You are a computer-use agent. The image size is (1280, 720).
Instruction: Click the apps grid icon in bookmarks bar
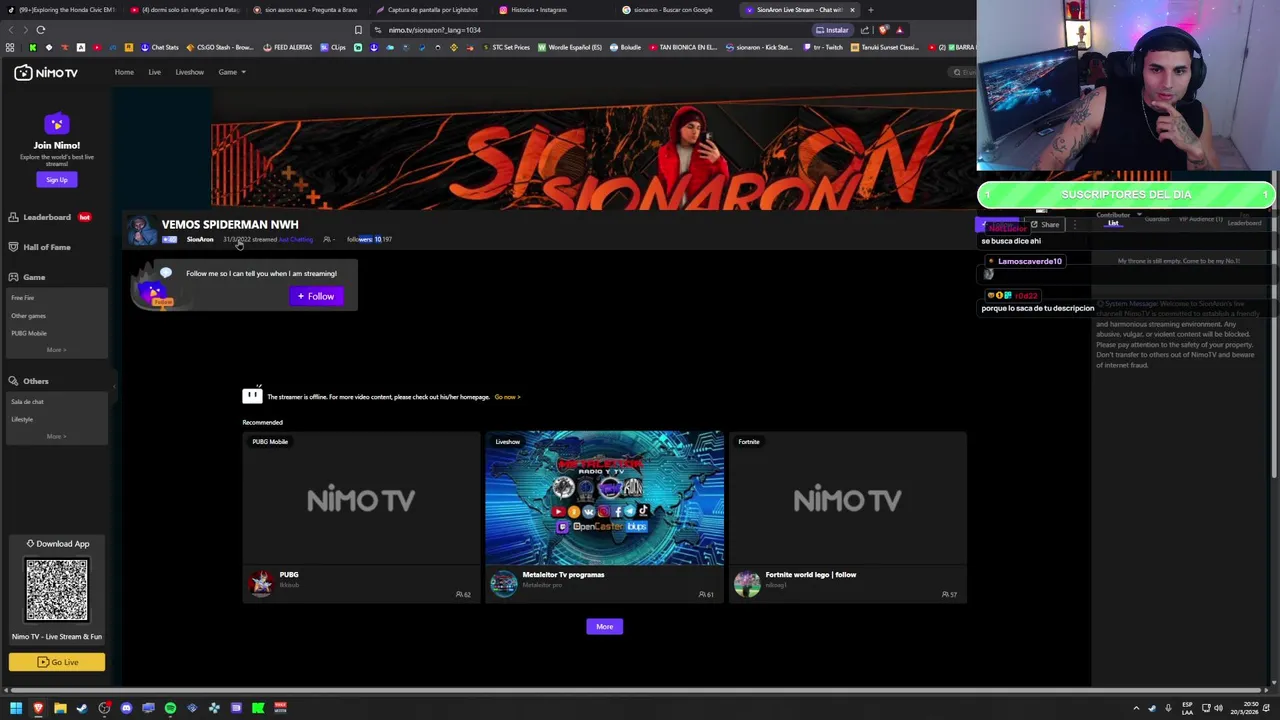pyautogui.click(x=10, y=48)
